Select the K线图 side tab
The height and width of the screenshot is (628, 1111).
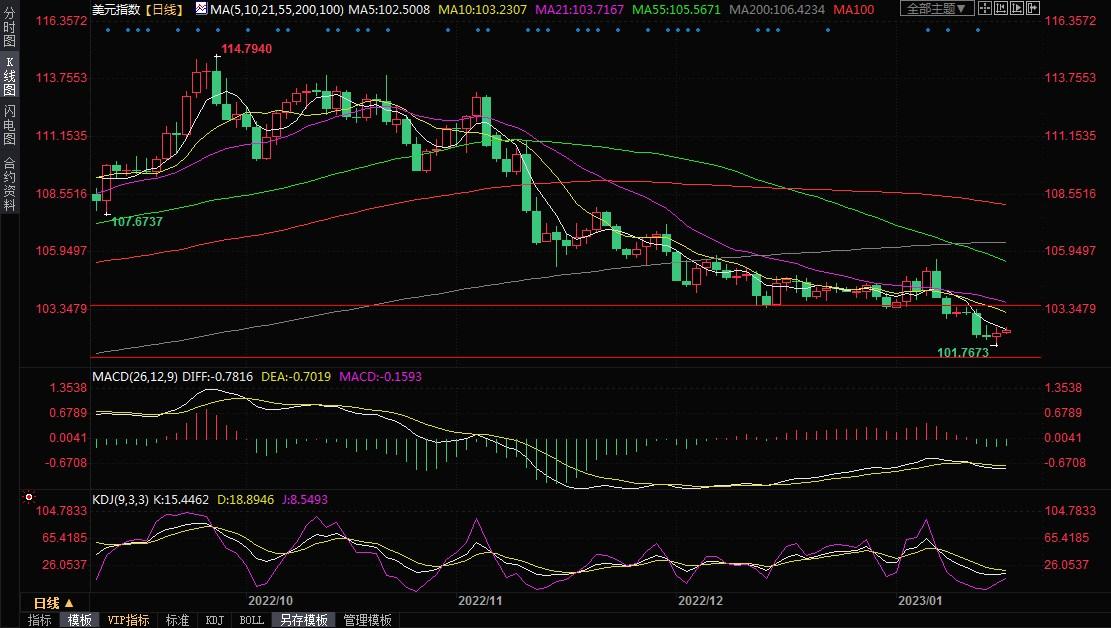tap(10, 79)
